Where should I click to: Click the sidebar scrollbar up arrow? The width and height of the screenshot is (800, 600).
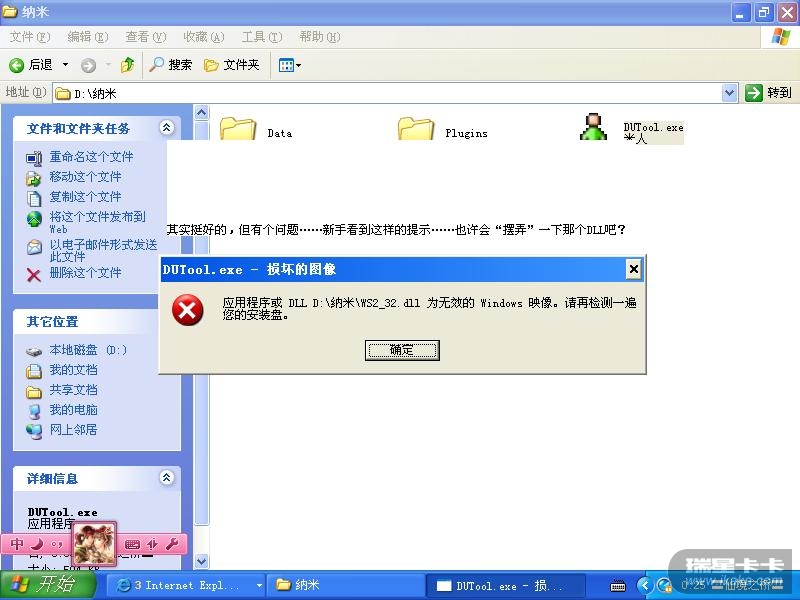click(x=202, y=112)
